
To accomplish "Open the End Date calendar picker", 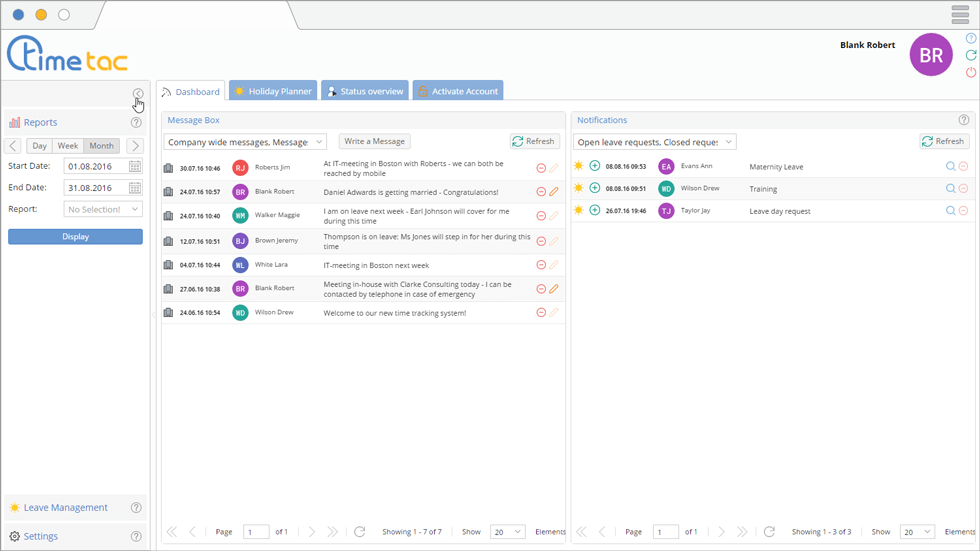I will pyautogui.click(x=135, y=188).
